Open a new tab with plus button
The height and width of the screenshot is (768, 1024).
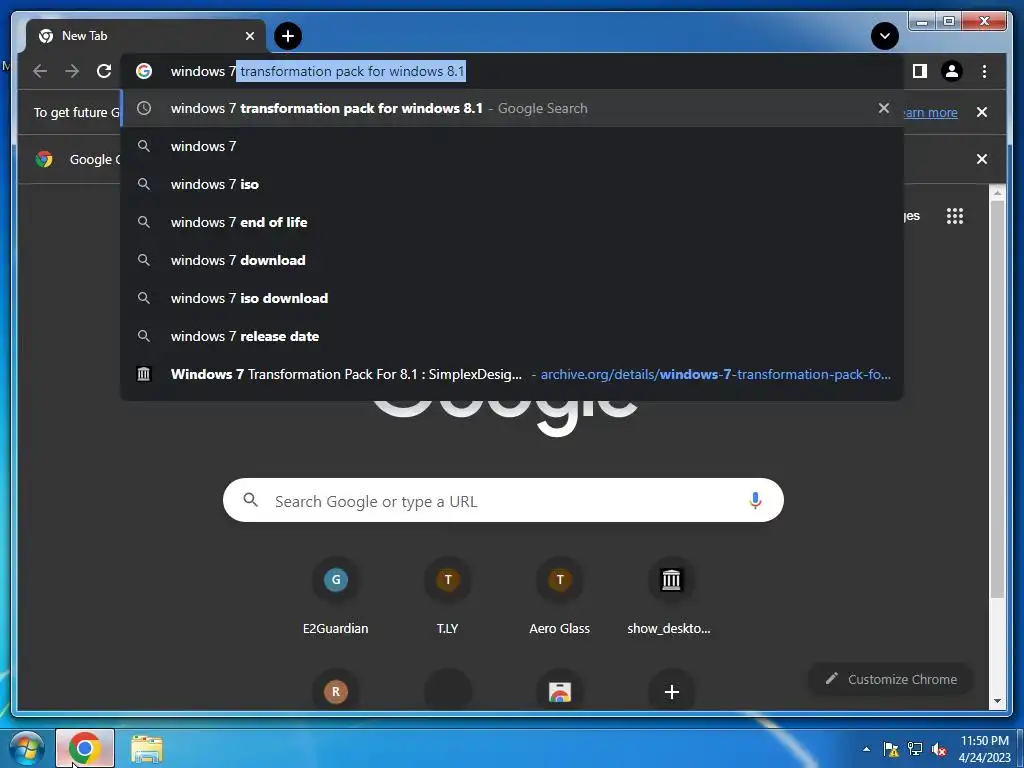tap(288, 36)
